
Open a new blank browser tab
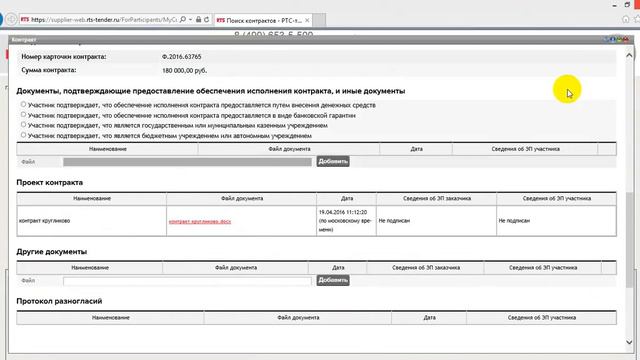coord(319,20)
